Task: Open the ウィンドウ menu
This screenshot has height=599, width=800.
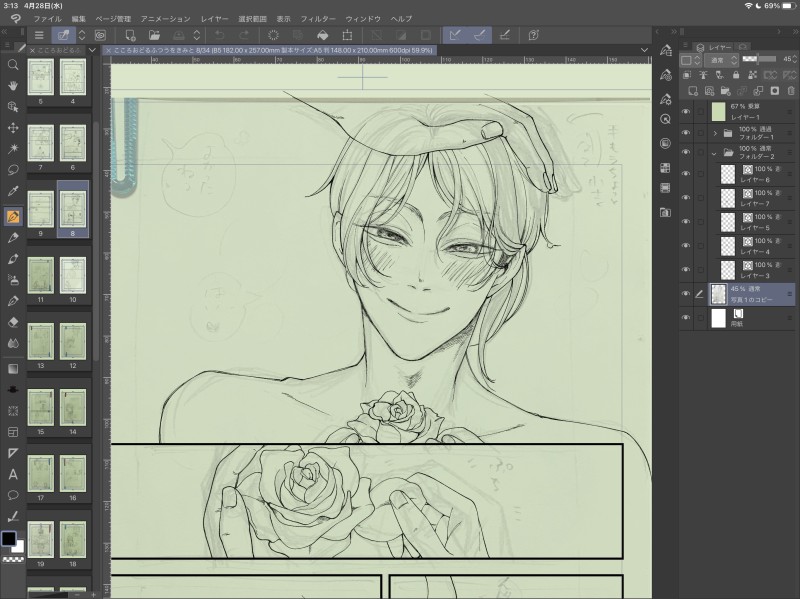Action: point(363,19)
